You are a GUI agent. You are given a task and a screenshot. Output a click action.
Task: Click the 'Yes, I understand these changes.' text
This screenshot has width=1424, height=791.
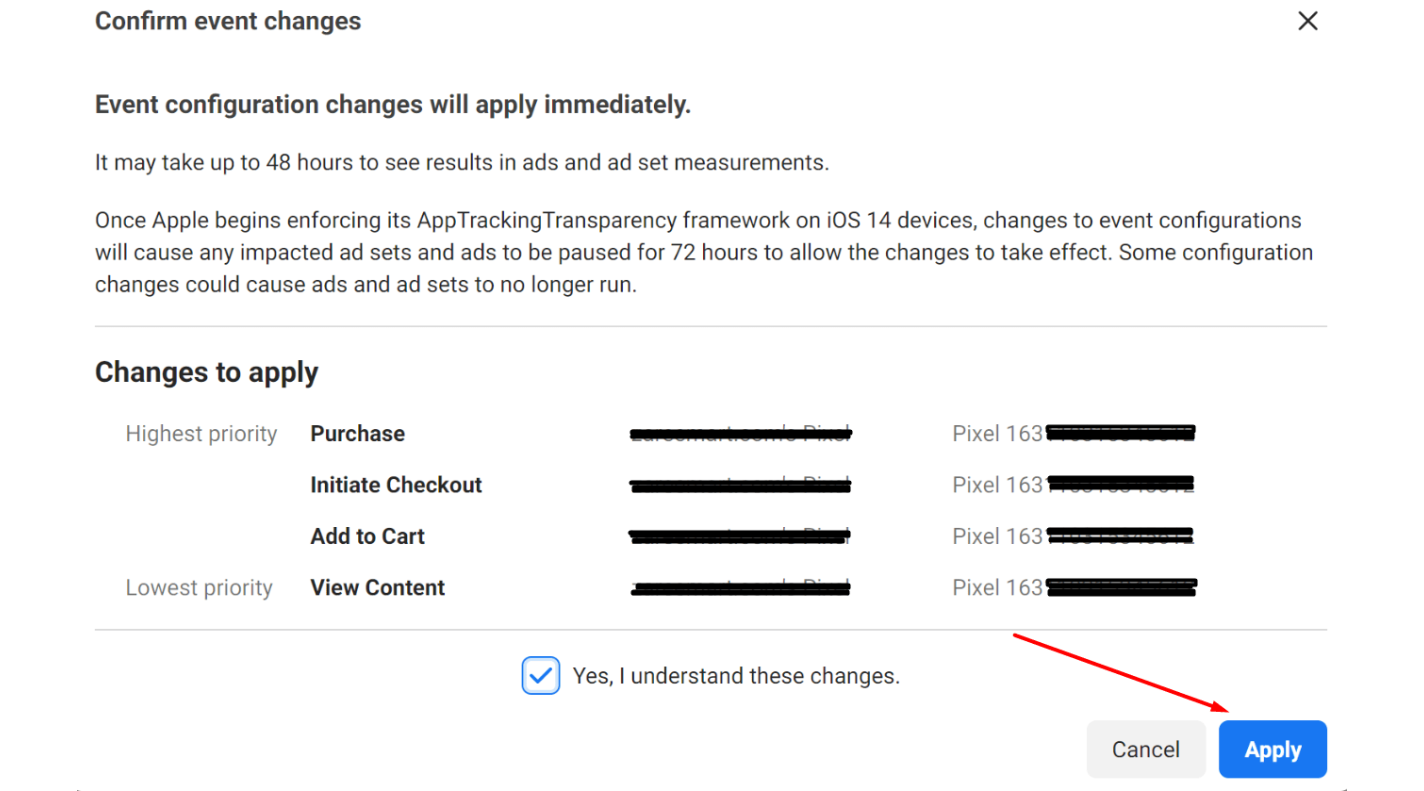pos(736,676)
